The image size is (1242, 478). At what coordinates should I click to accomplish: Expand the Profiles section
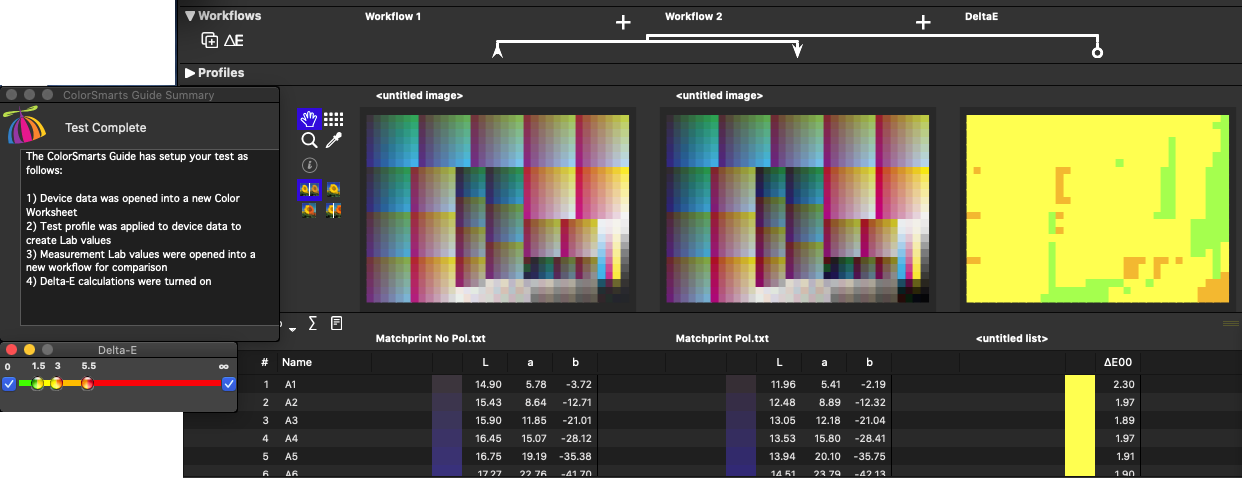coord(189,73)
